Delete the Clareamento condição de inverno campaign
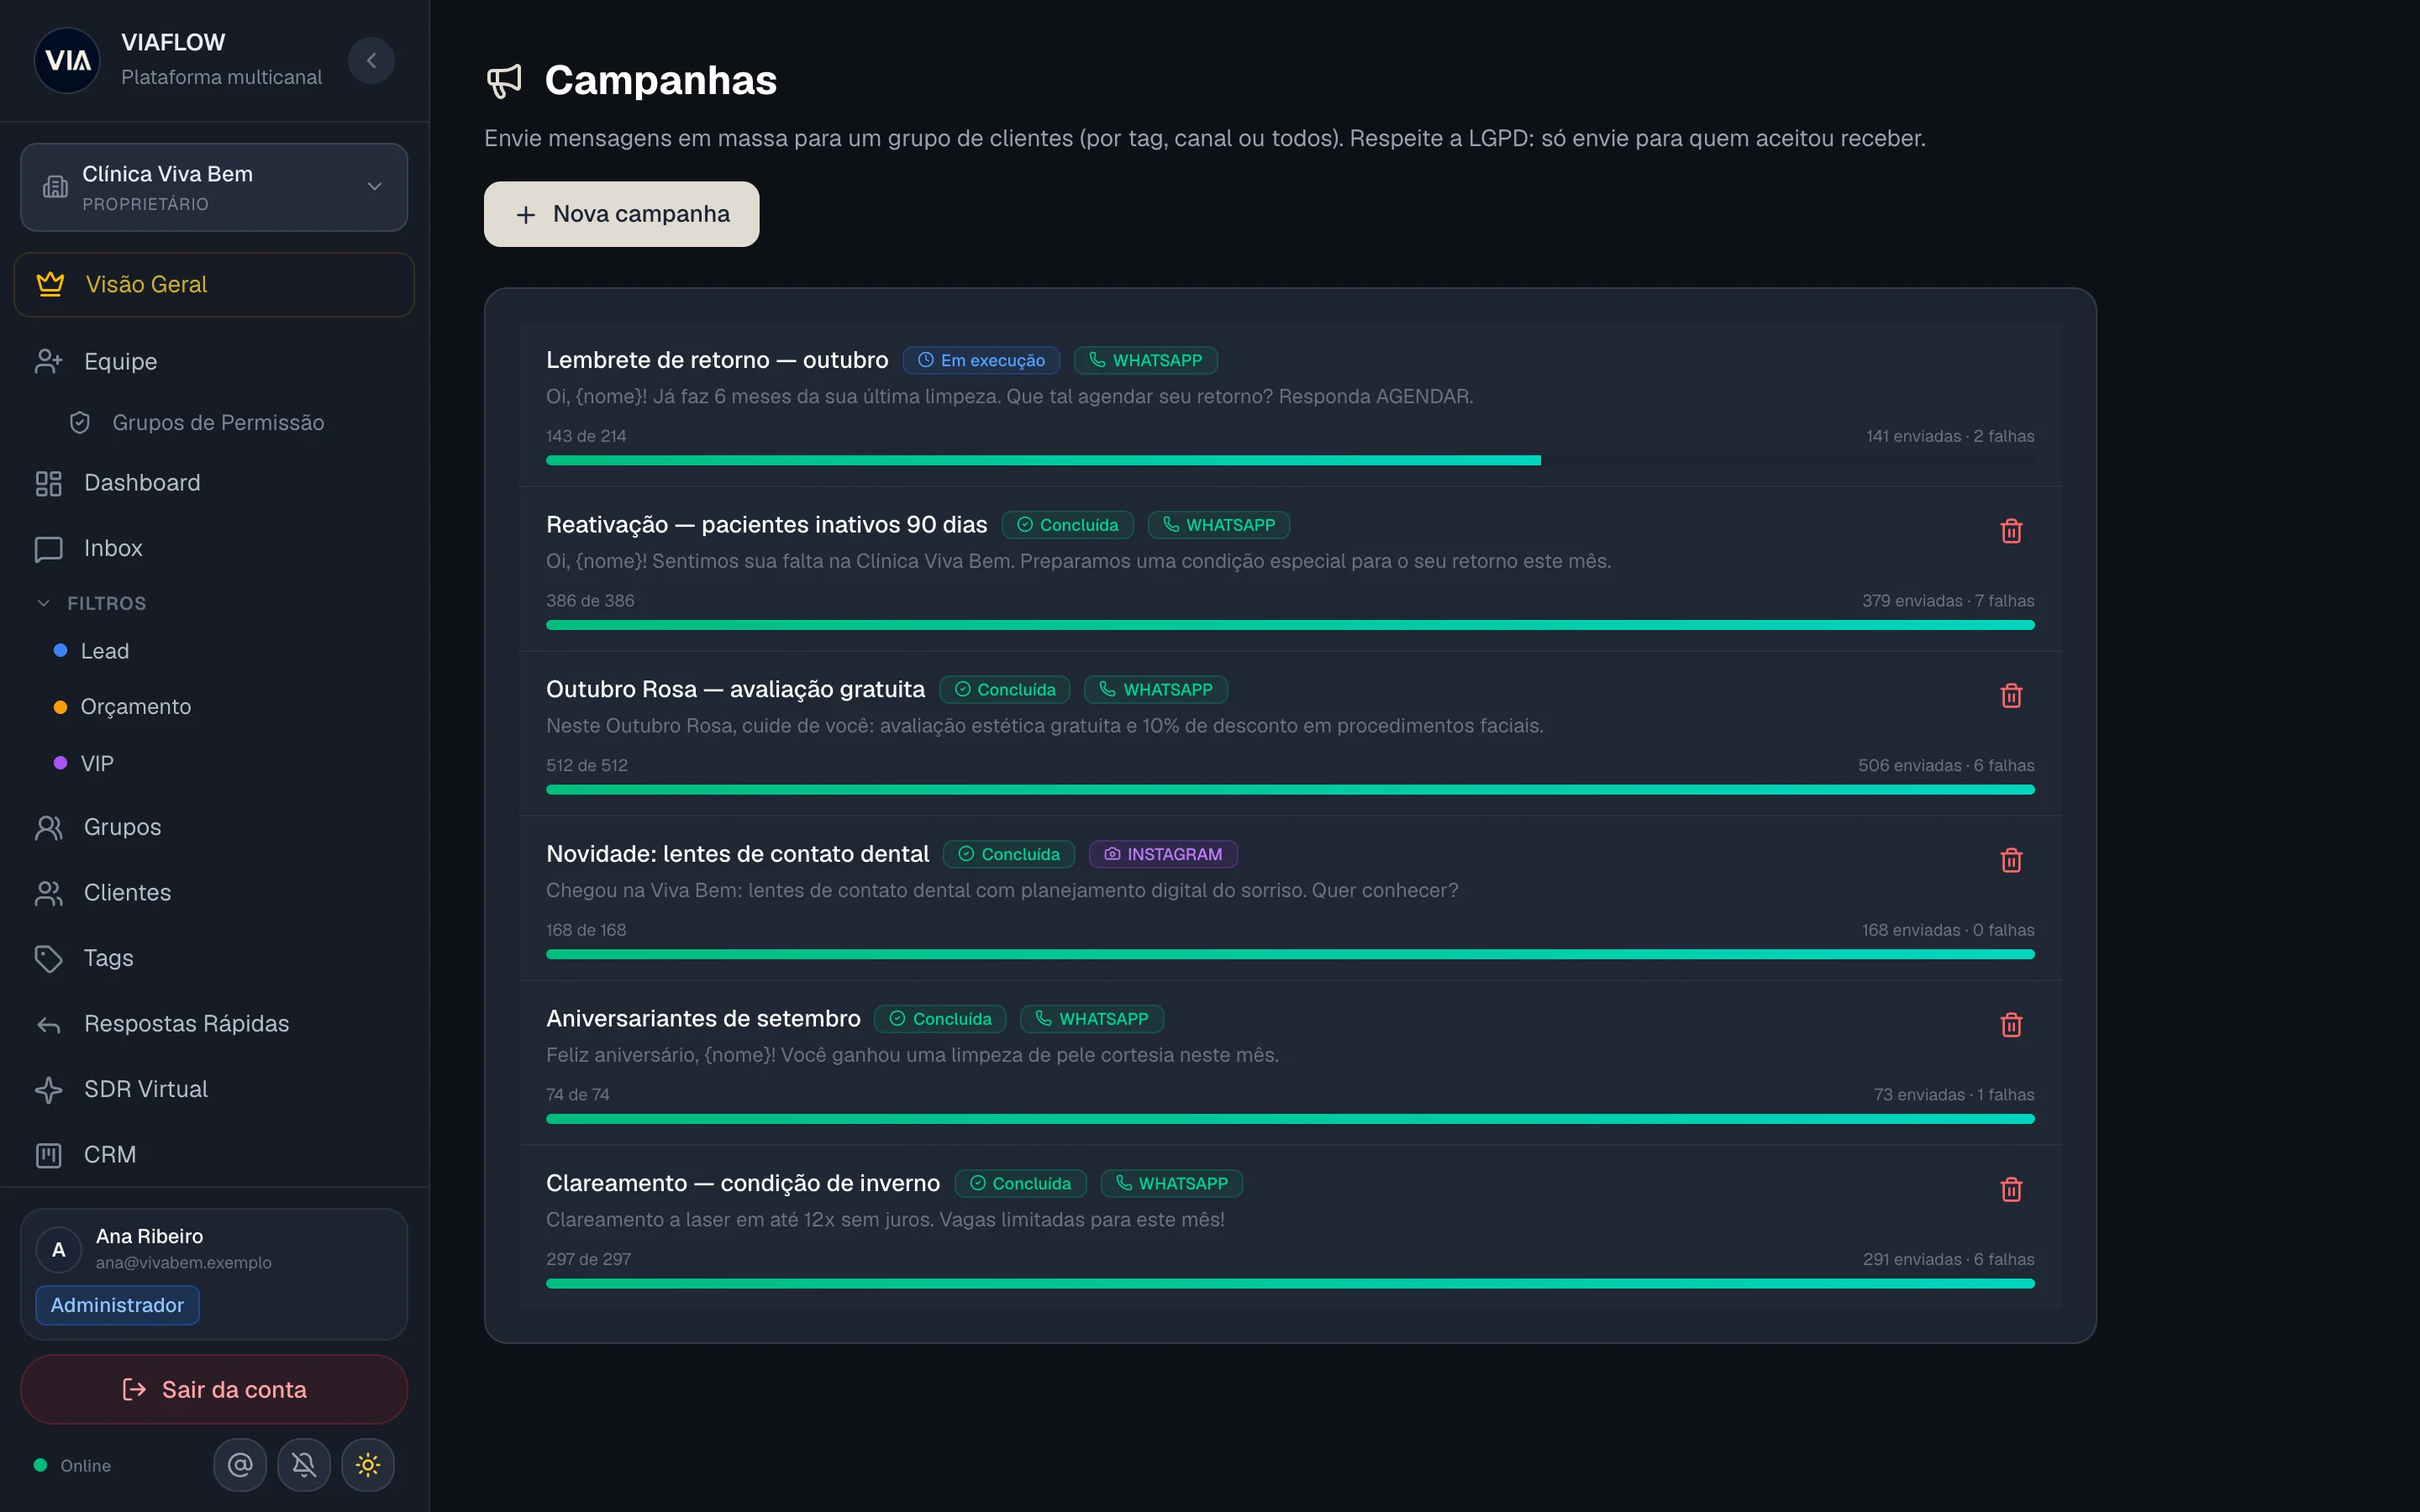Viewport: 2420px width, 1512px height. point(2011,1190)
